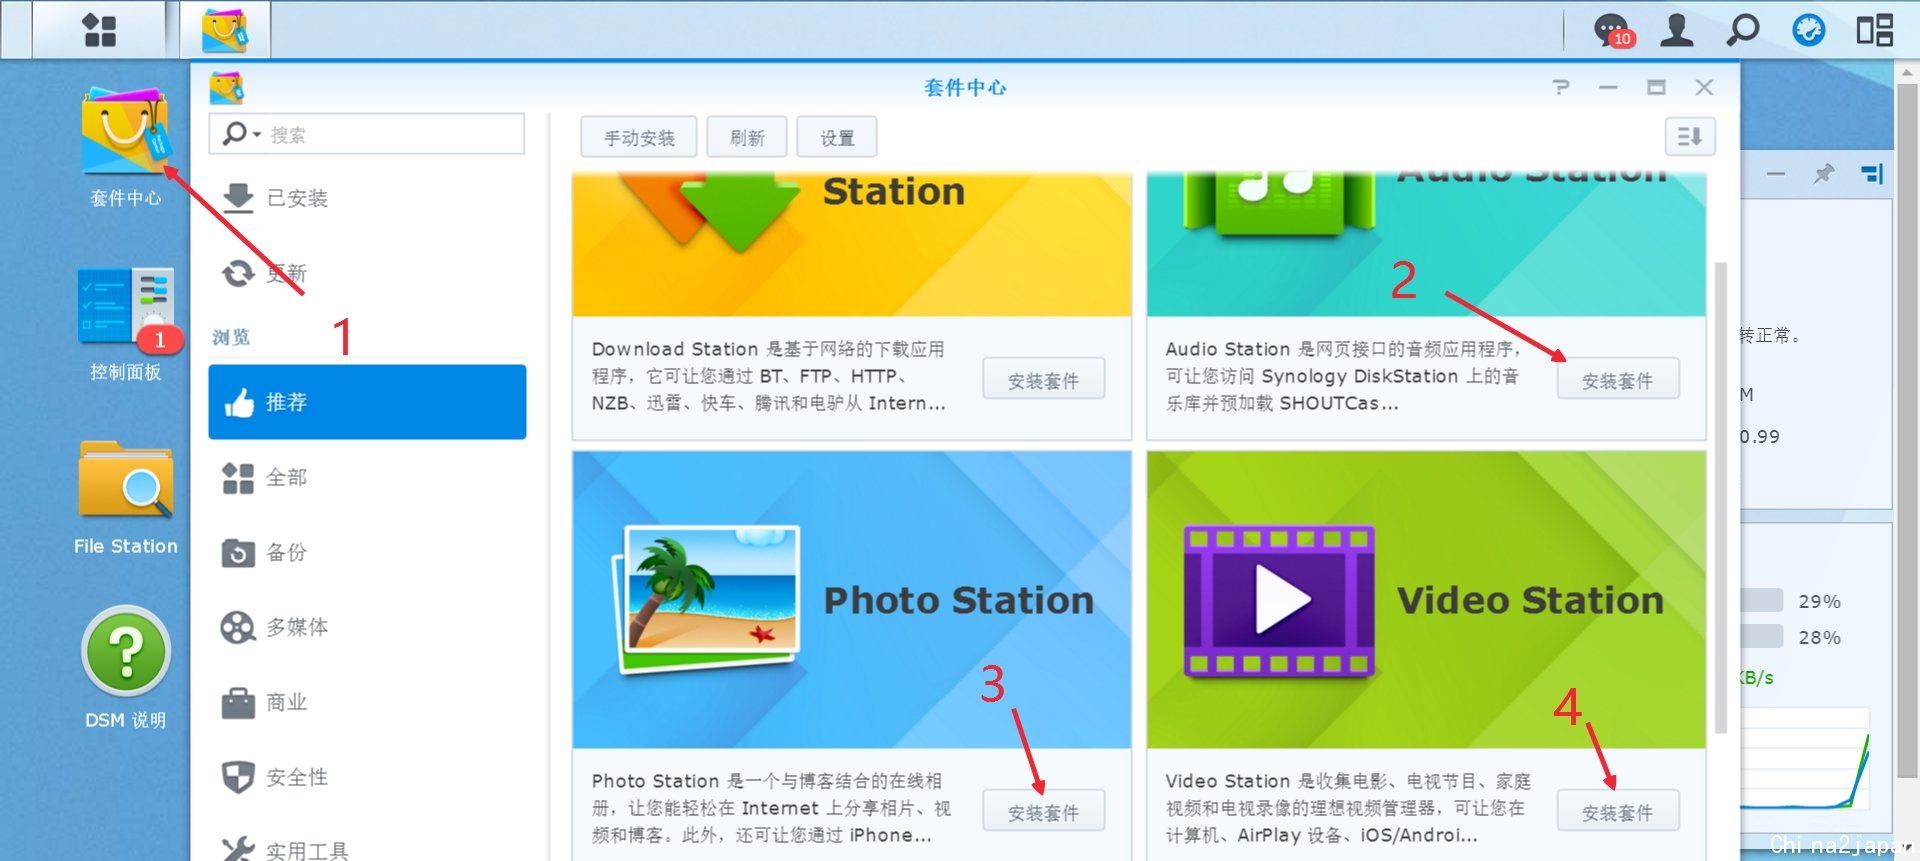This screenshot has width=1920, height=861.
Task: Open the Photo Station banner
Action: [852, 599]
